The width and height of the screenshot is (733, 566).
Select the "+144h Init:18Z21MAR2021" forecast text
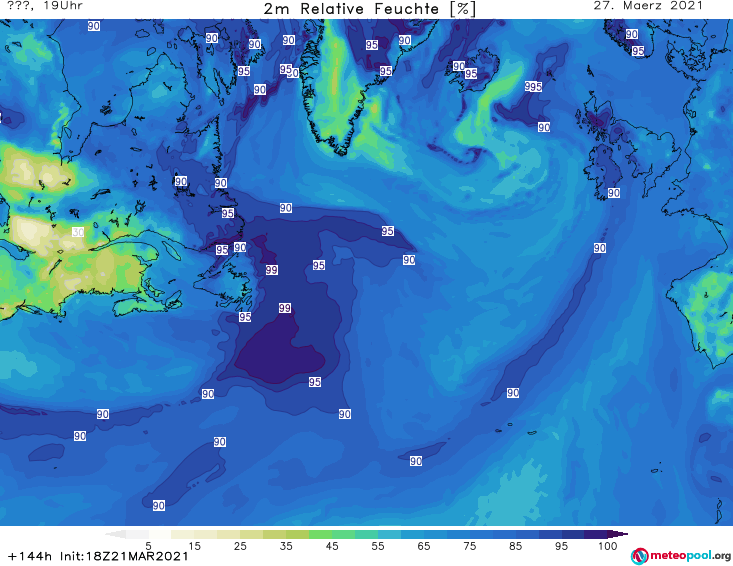[x=98, y=556]
